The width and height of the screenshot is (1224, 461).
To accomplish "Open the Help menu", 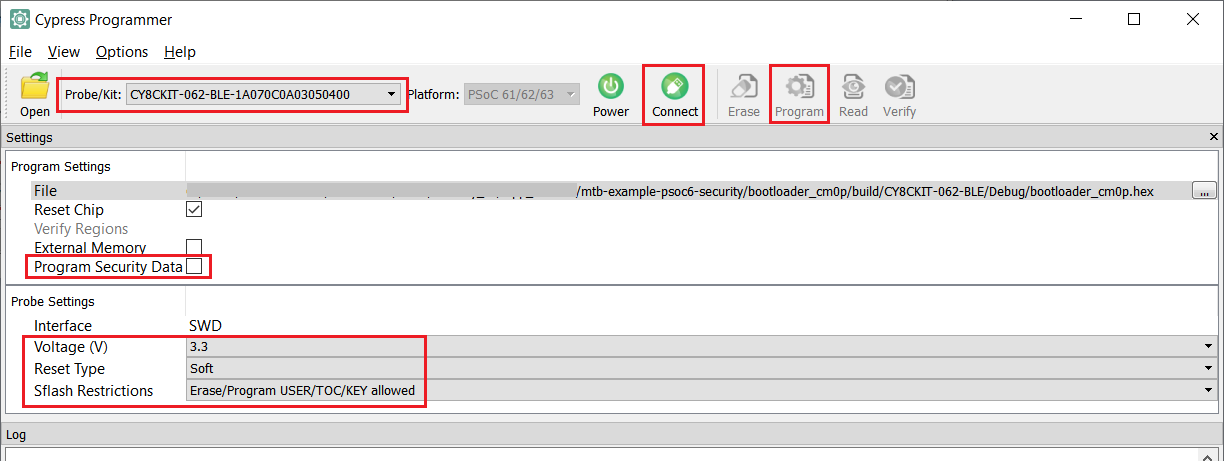I will pyautogui.click(x=180, y=52).
